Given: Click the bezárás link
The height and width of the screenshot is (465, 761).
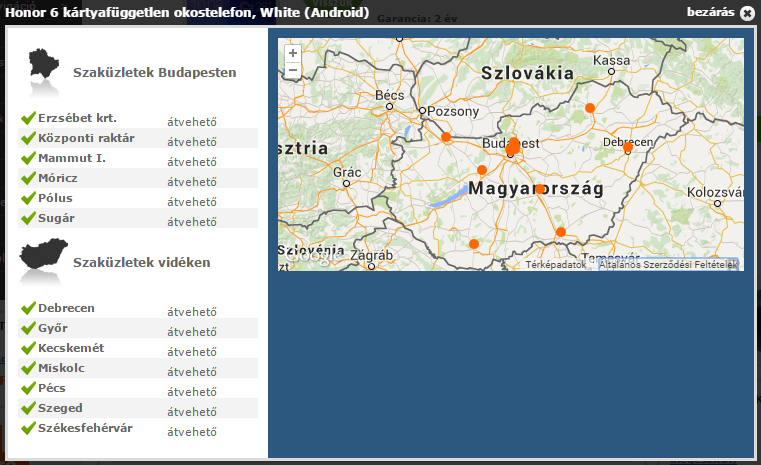Looking at the screenshot, I should click(711, 12).
